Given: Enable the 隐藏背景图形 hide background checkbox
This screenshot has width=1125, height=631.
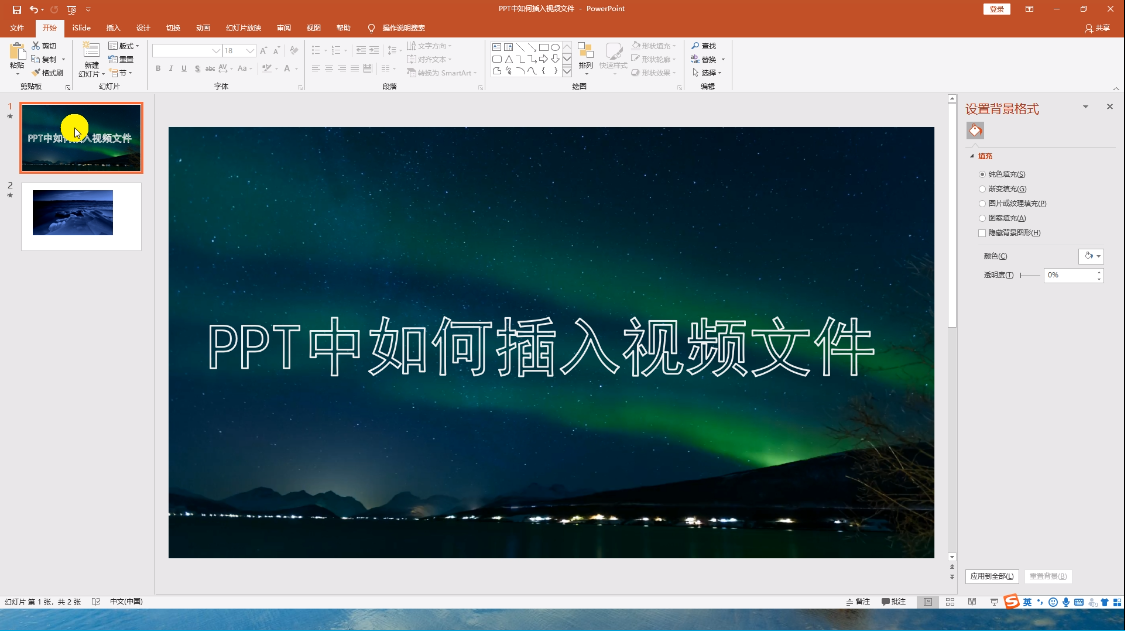Looking at the screenshot, I should tap(982, 232).
